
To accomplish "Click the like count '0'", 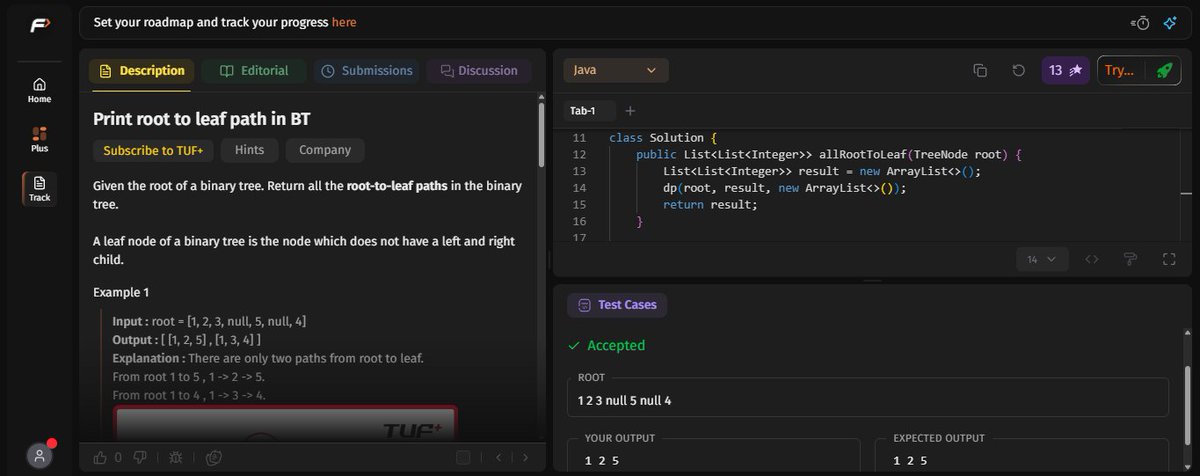I will pos(118,457).
